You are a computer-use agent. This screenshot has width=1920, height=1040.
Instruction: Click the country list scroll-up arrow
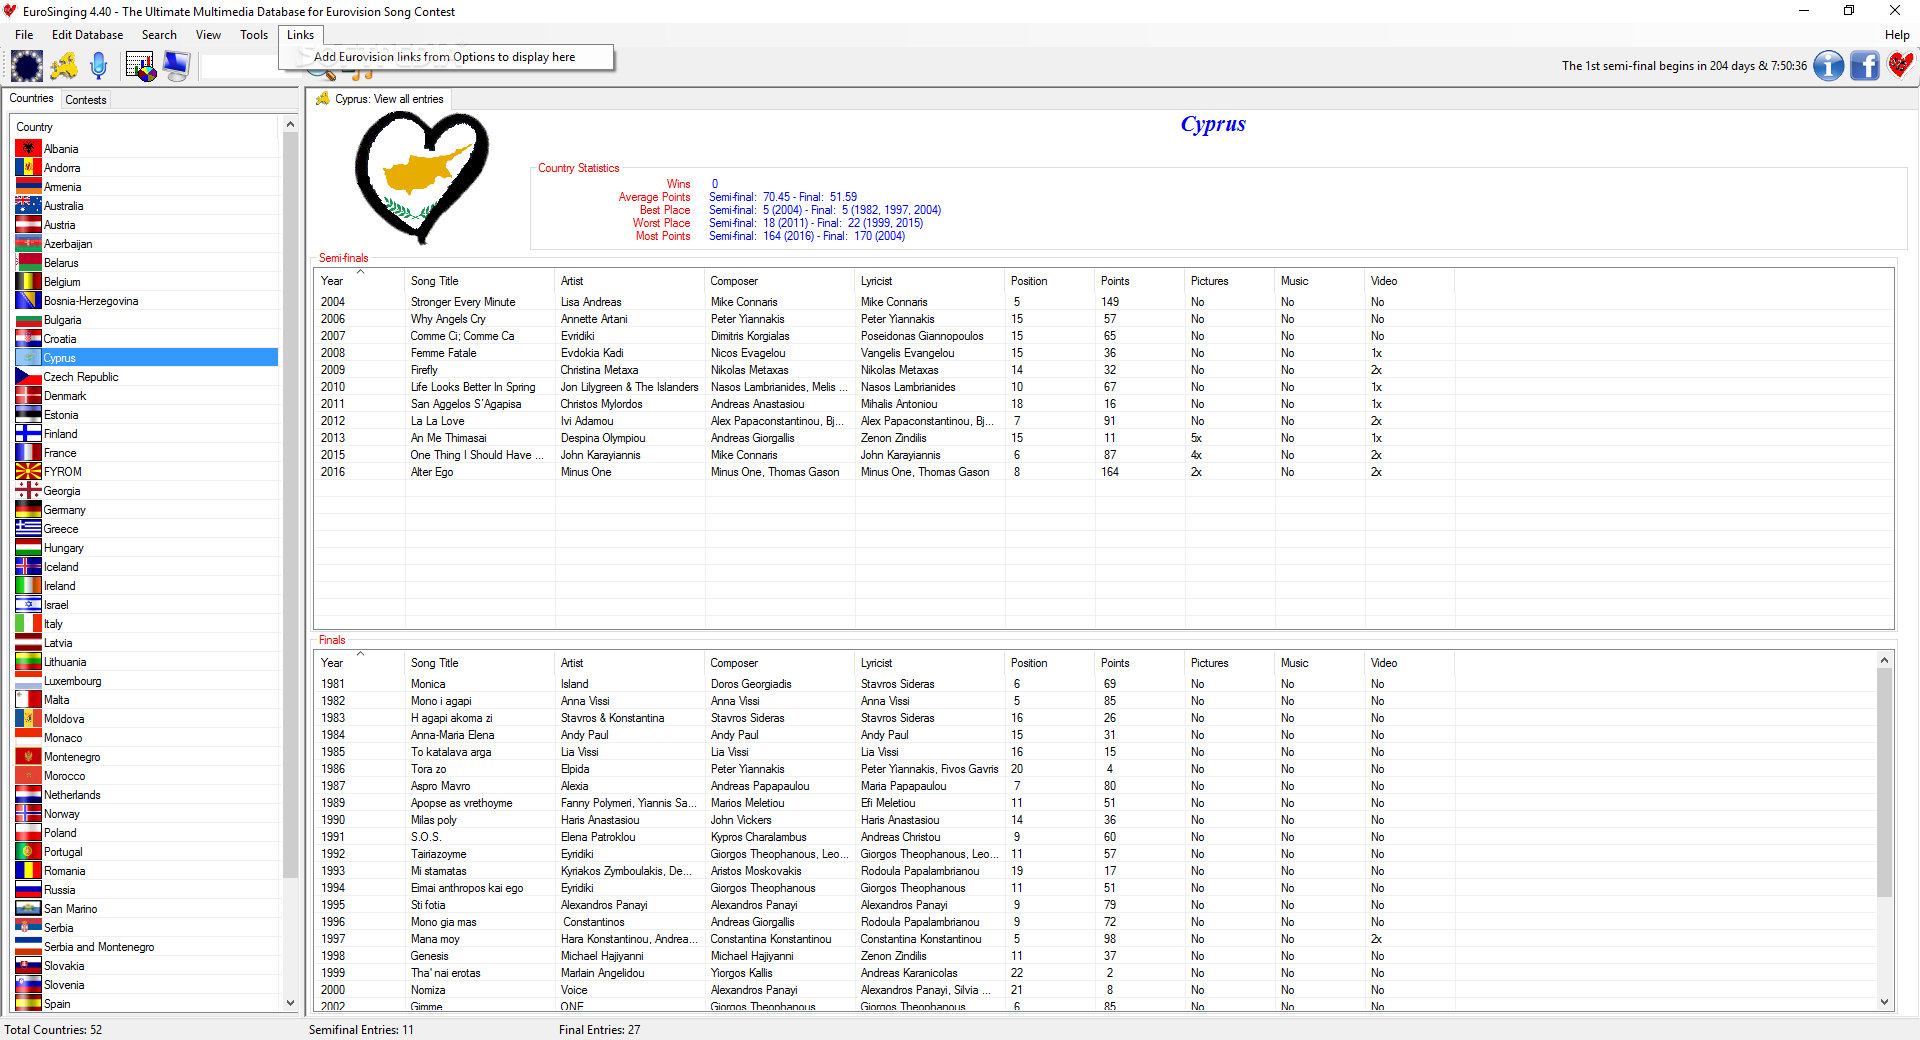[x=291, y=125]
